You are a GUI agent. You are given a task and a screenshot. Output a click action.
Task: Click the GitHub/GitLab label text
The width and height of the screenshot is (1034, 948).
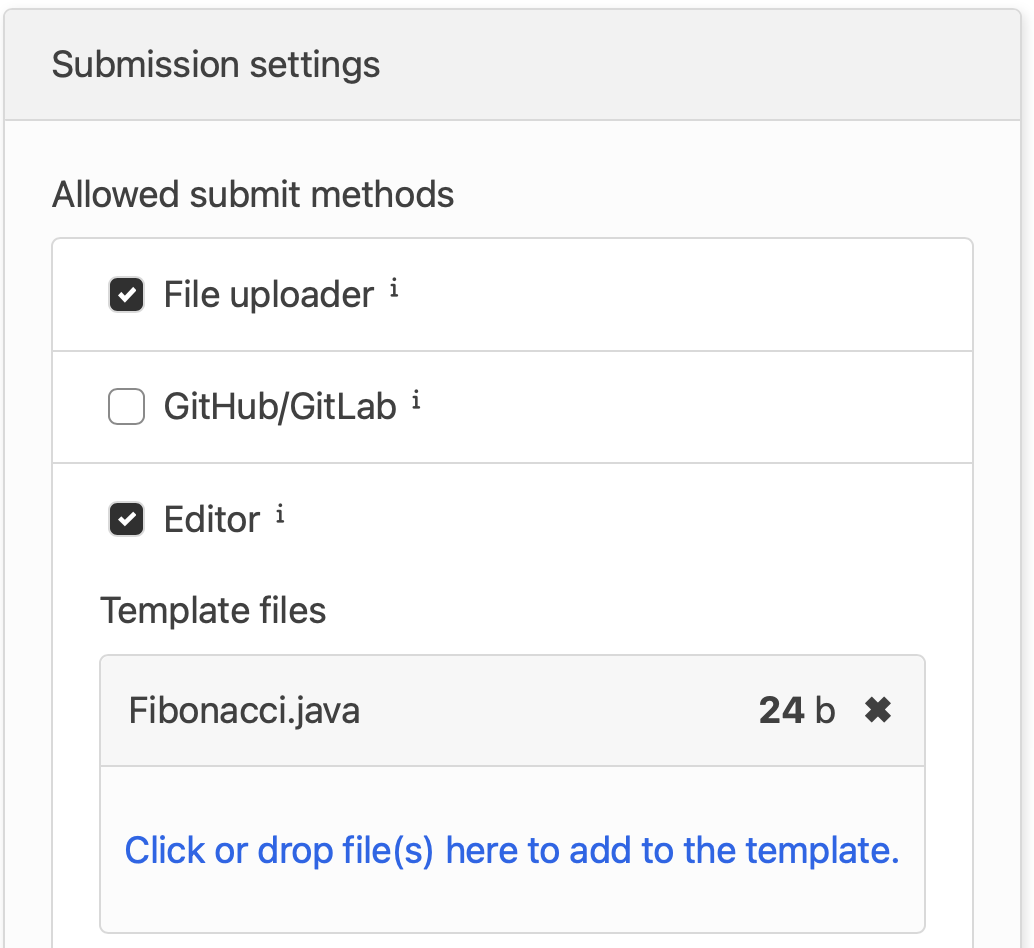[280, 407]
